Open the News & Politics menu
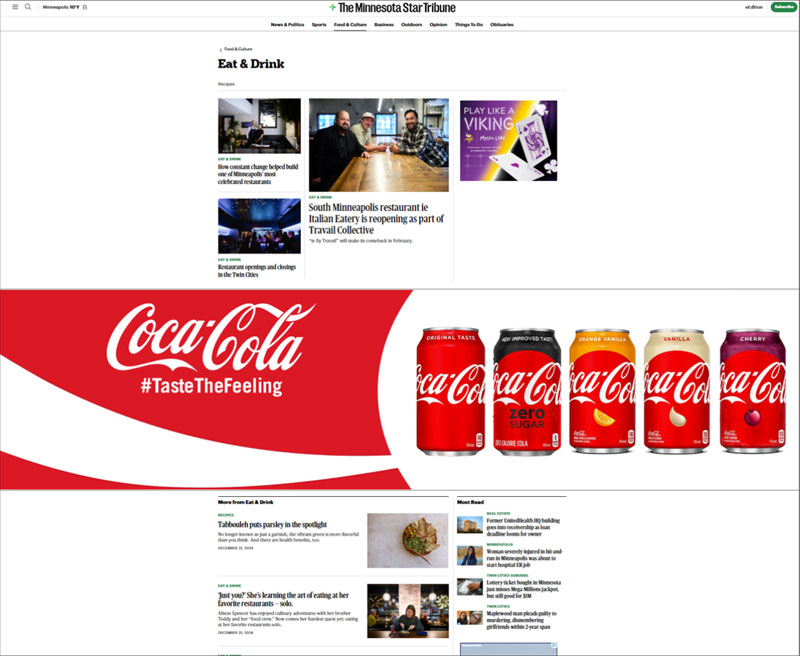The width and height of the screenshot is (800, 656). click(x=287, y=24)
